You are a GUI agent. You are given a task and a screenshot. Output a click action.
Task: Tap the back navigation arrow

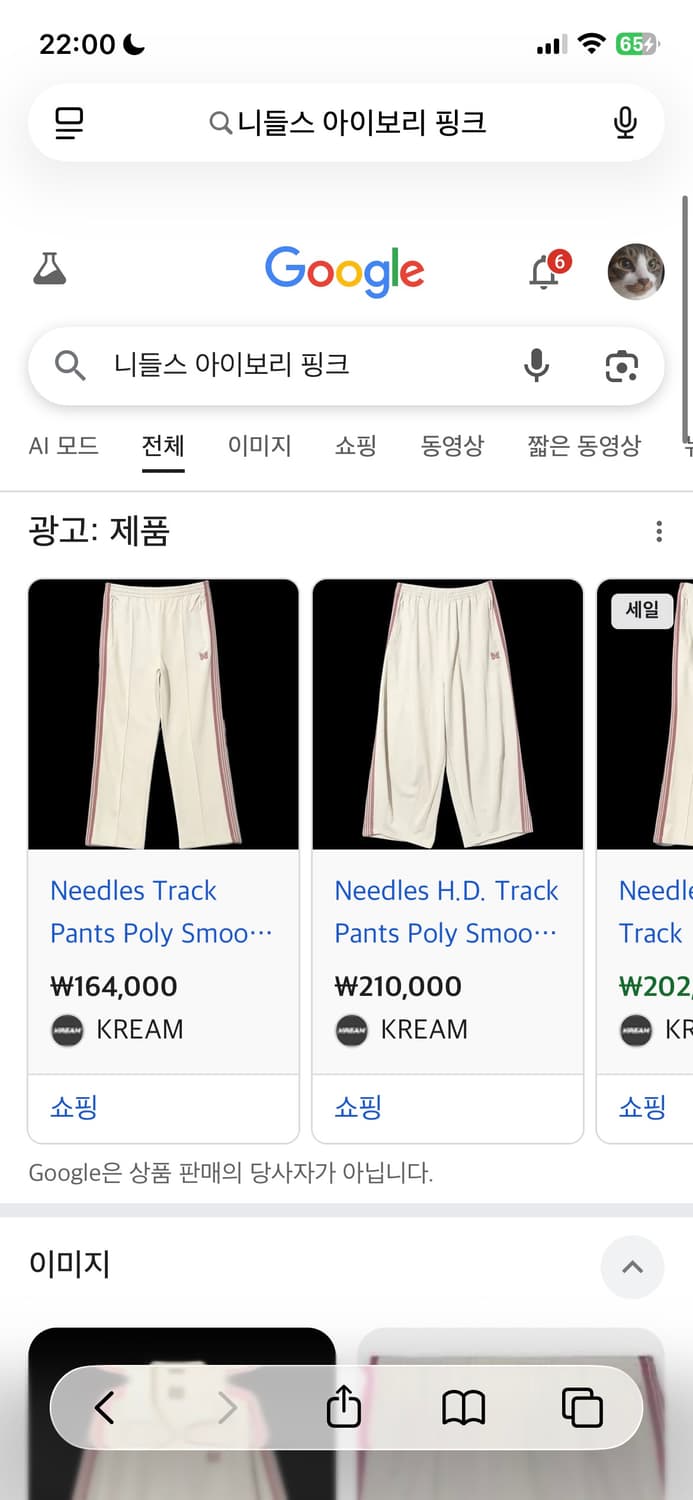tap(104, 1407)
